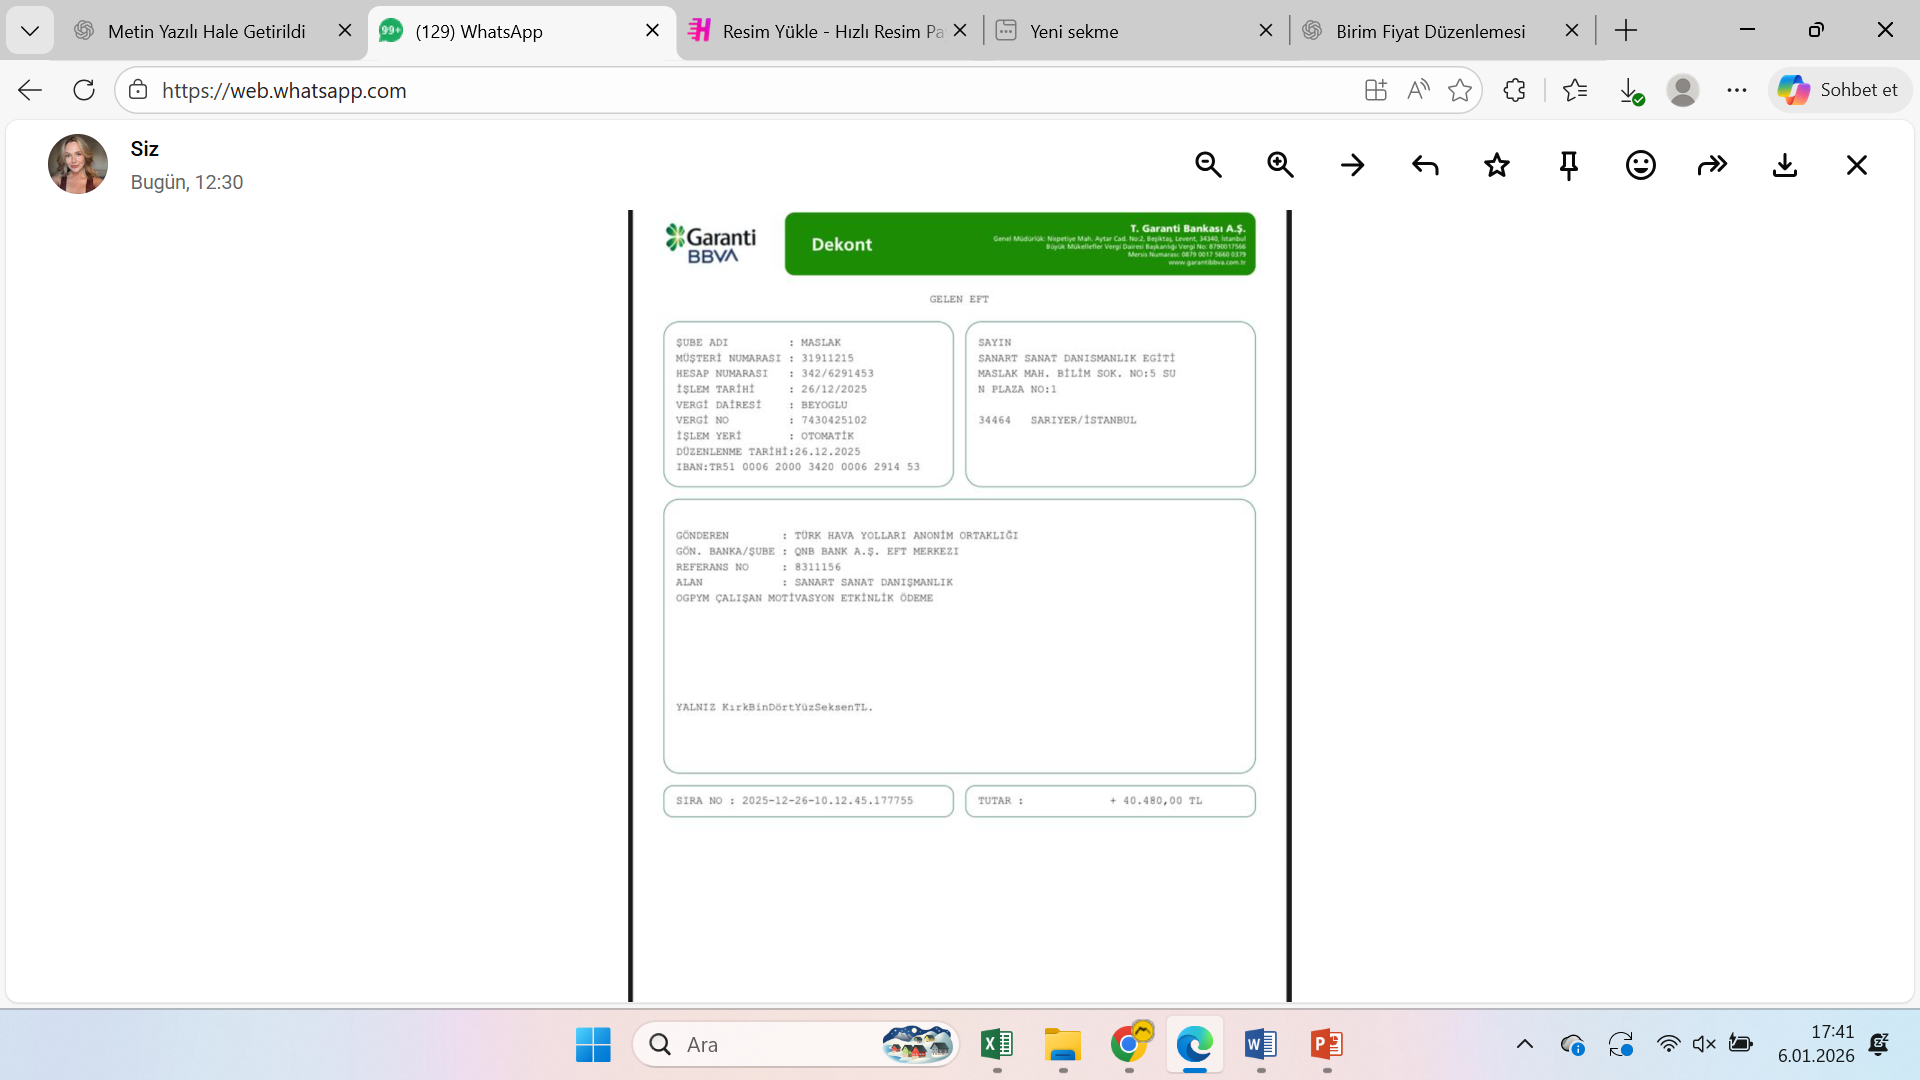Click the taskbar Ara search box
Screen dimensions: 1920x1080
[x=795, y=1045]
